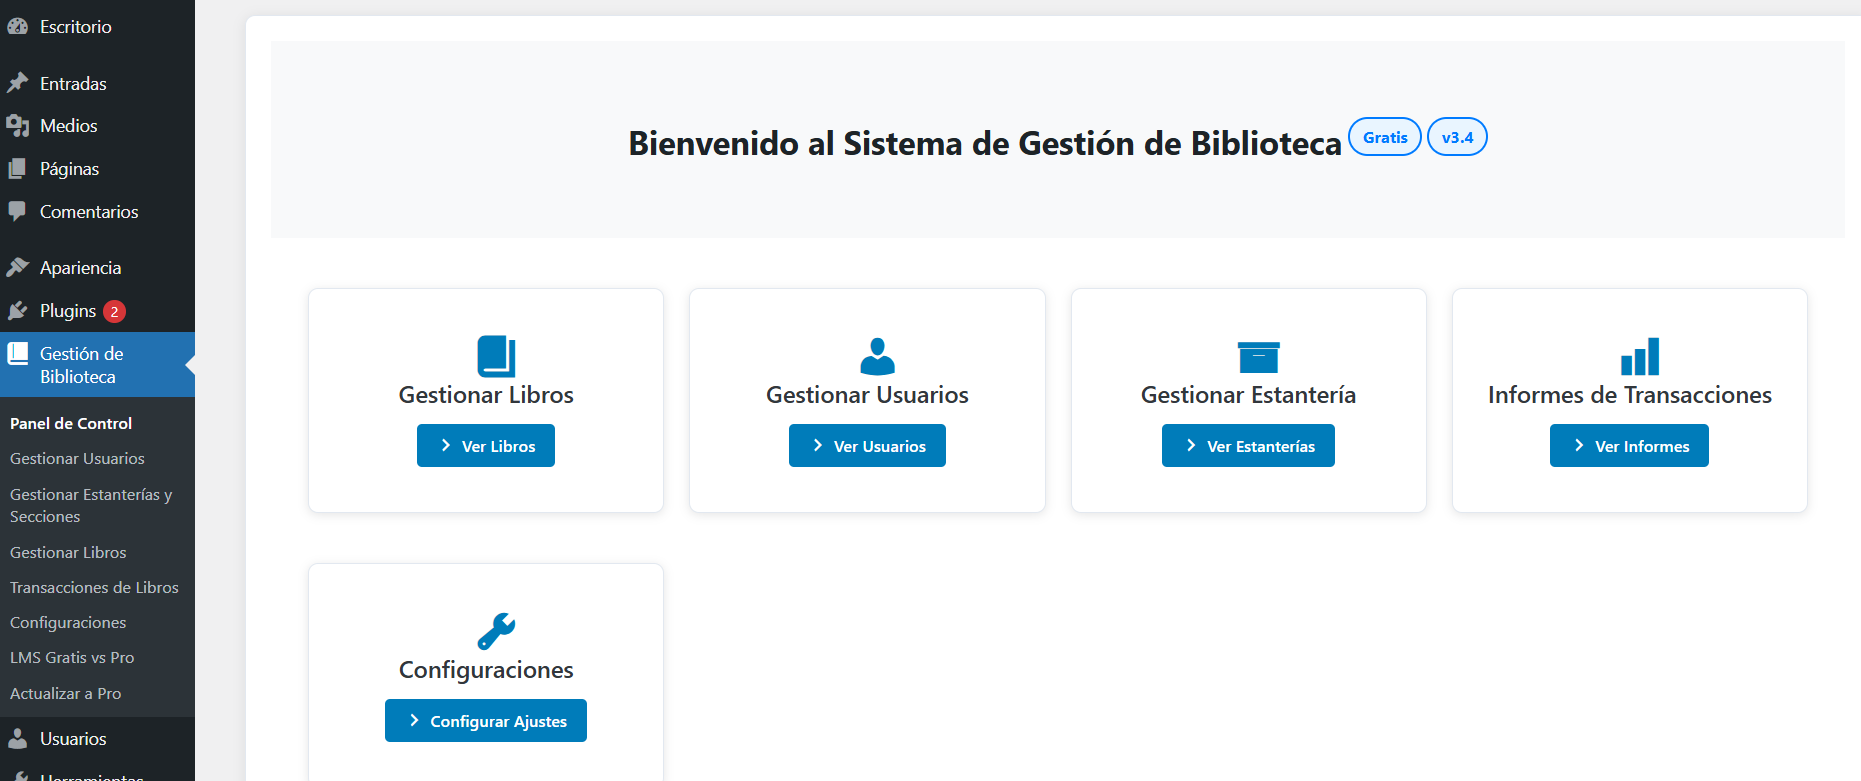Open the Ver Libros button
This screenshot has height=781, width=1861.
coord(486,446)
